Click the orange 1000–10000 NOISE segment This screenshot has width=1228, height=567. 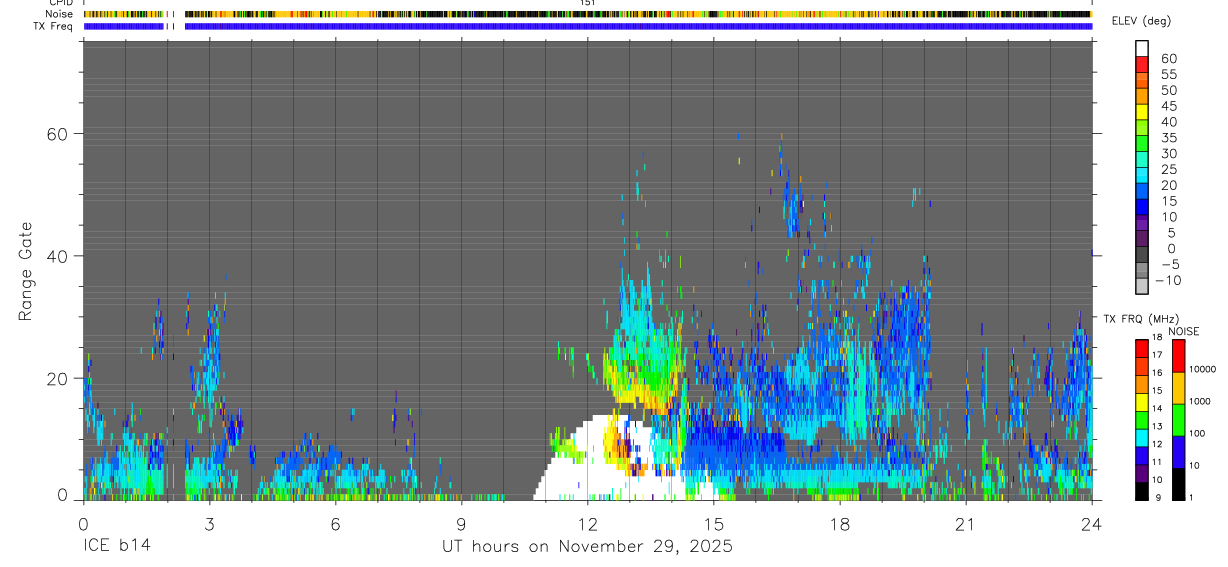pos(1178,388)
